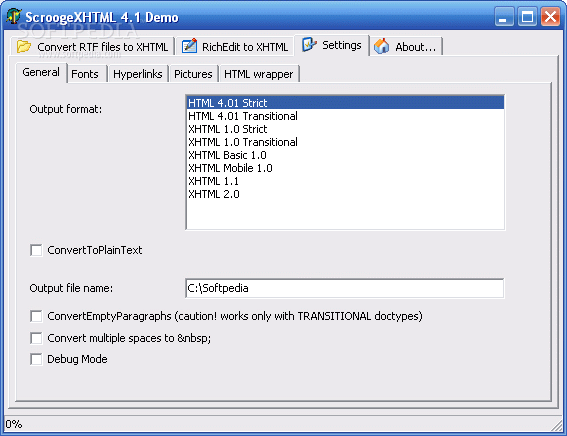Go to the Pictures sub-tab
This screenshot has width=567, height=436.
coord(193,74)
